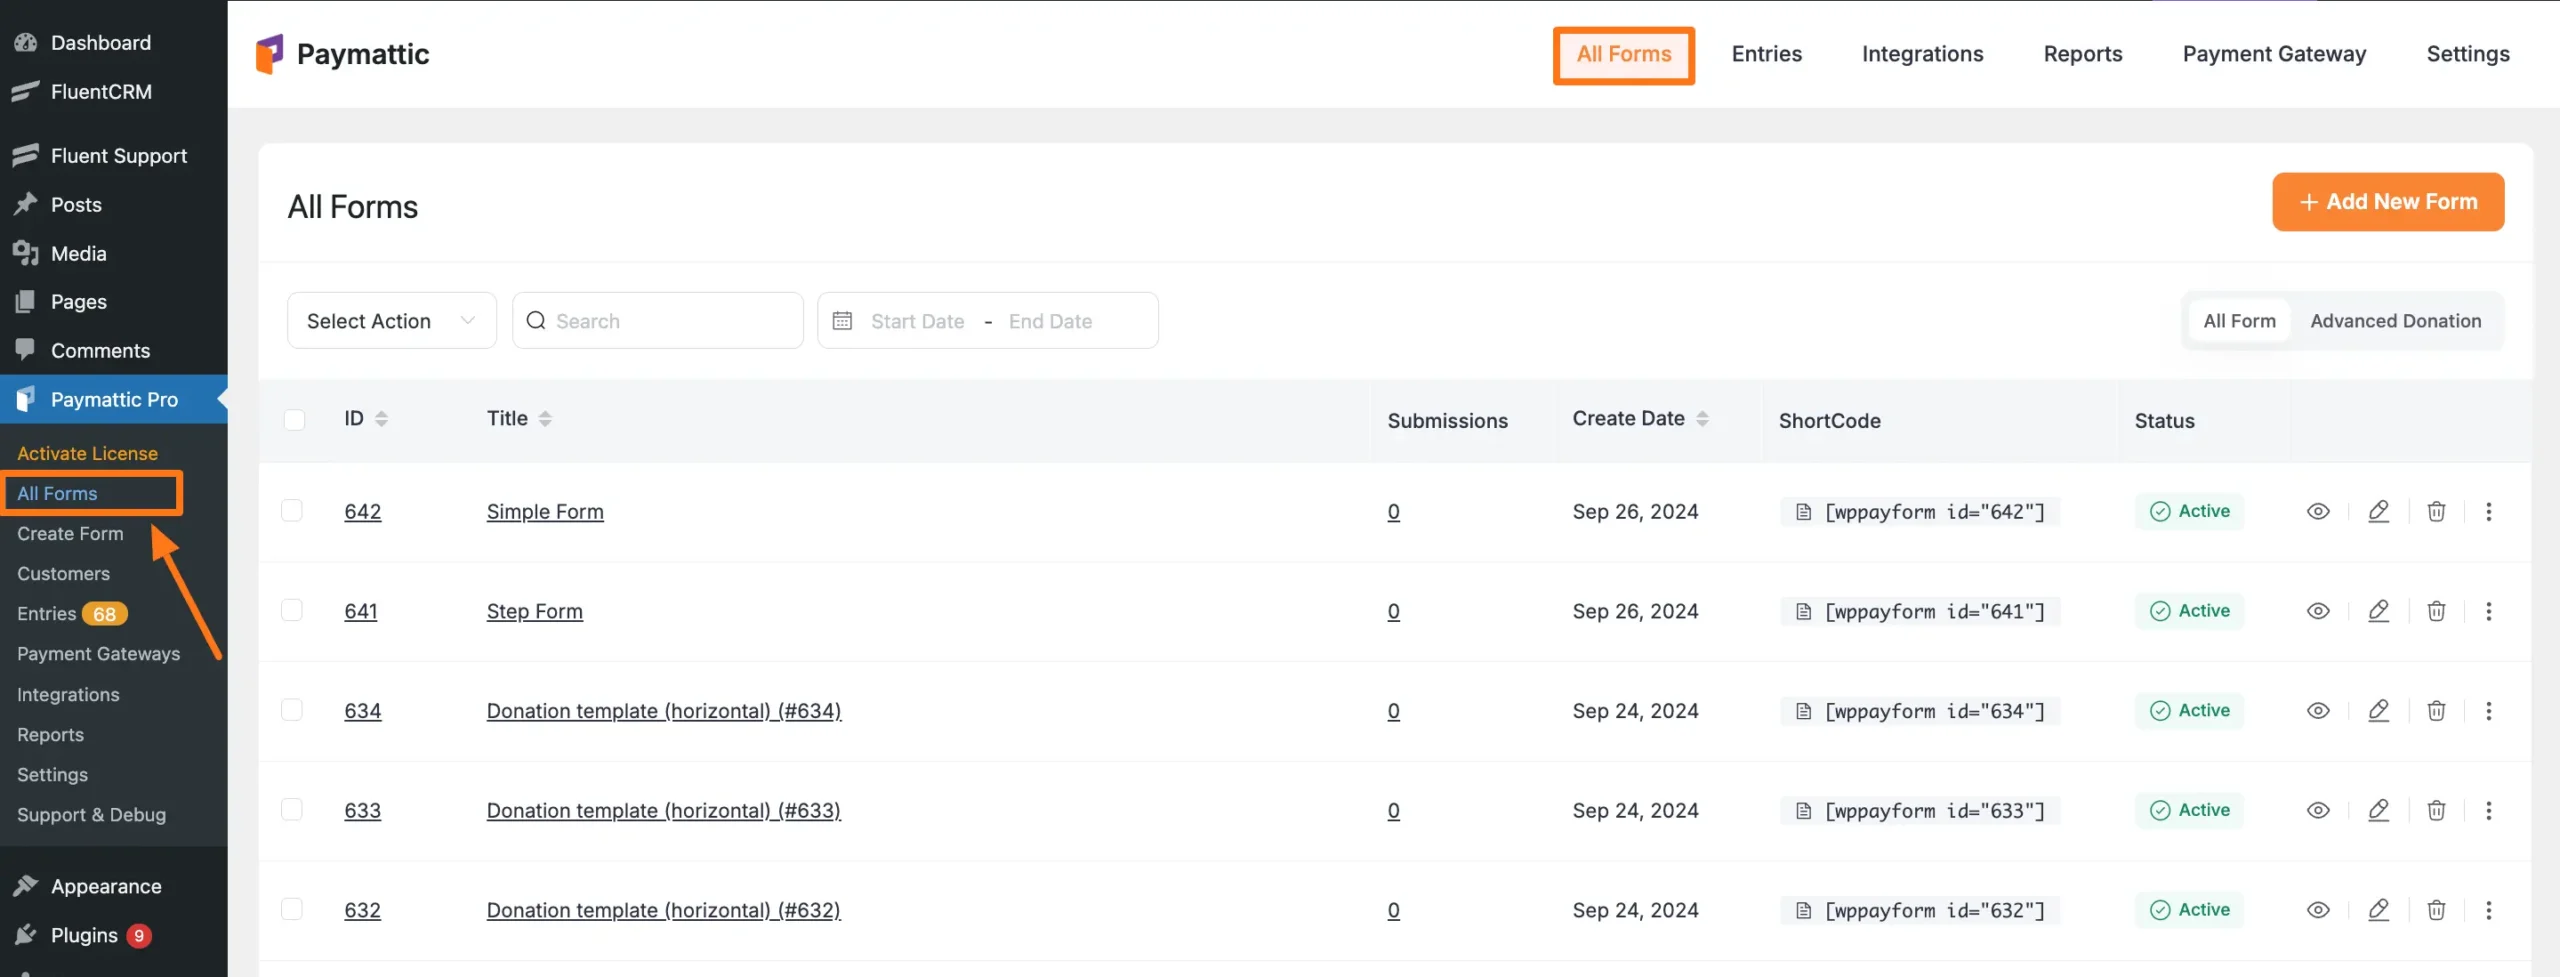Tick the checkbox next to Simple Form

click(292, 510)
